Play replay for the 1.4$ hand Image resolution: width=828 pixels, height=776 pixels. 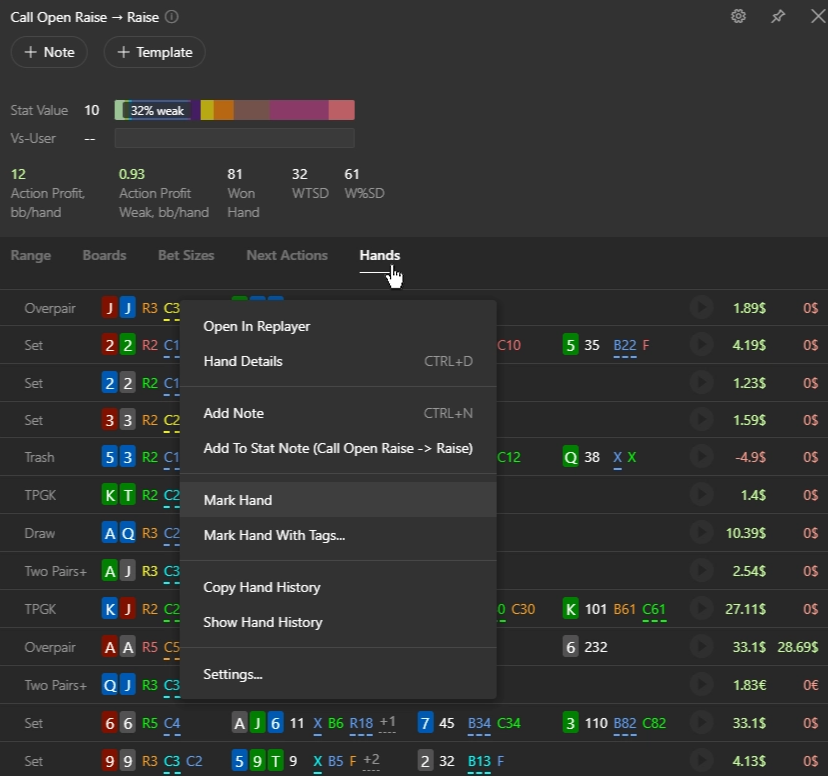pyautogui.click(x=701, y=495)
